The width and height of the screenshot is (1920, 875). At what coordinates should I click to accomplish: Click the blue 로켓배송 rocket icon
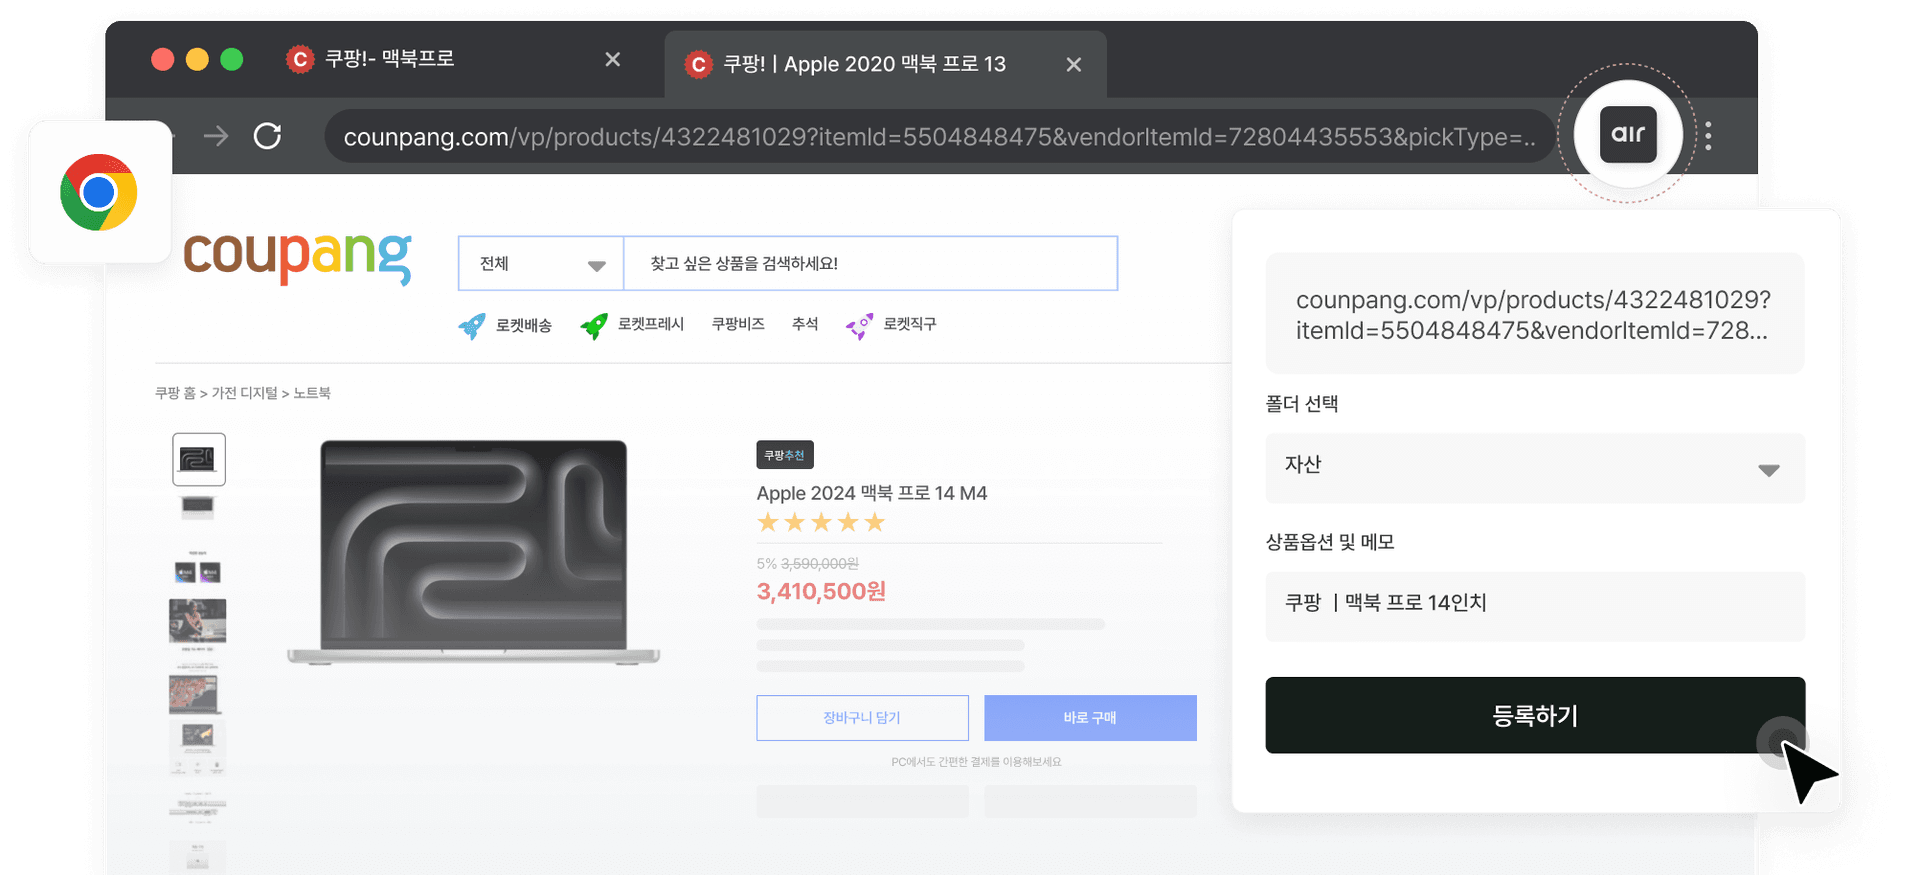click(x=472, y=326)
